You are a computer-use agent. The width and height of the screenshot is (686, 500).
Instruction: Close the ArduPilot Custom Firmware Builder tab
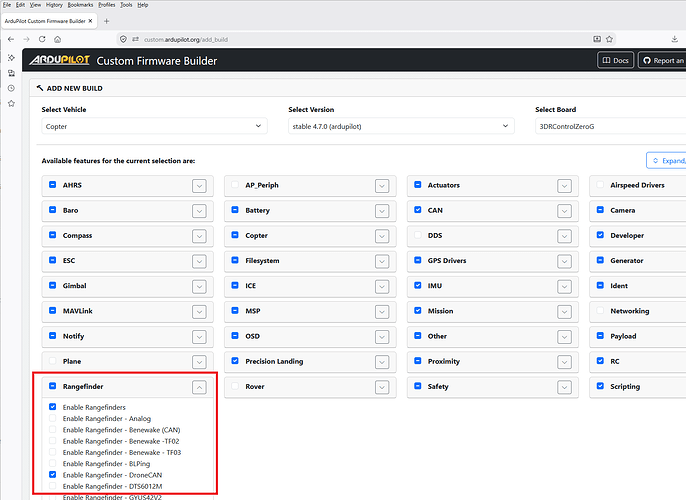pyautogui.click(x=91, y=21)
